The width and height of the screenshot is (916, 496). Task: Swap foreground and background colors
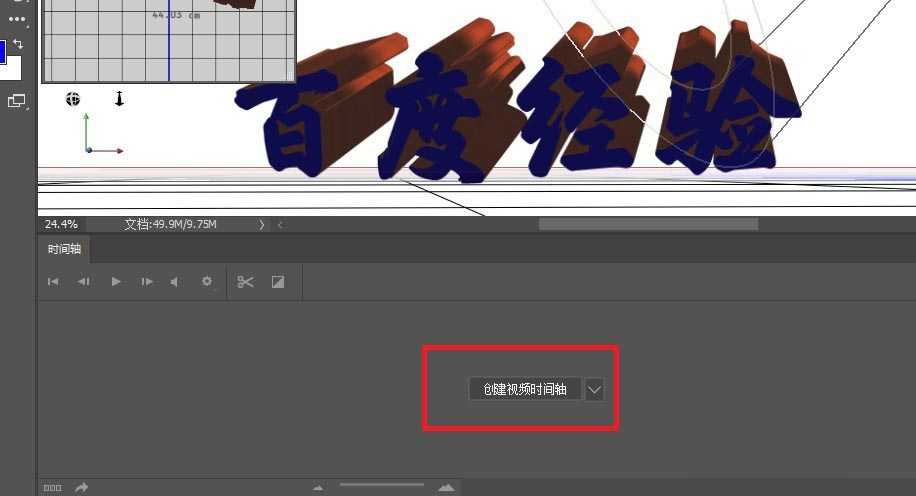pos(18,44)
